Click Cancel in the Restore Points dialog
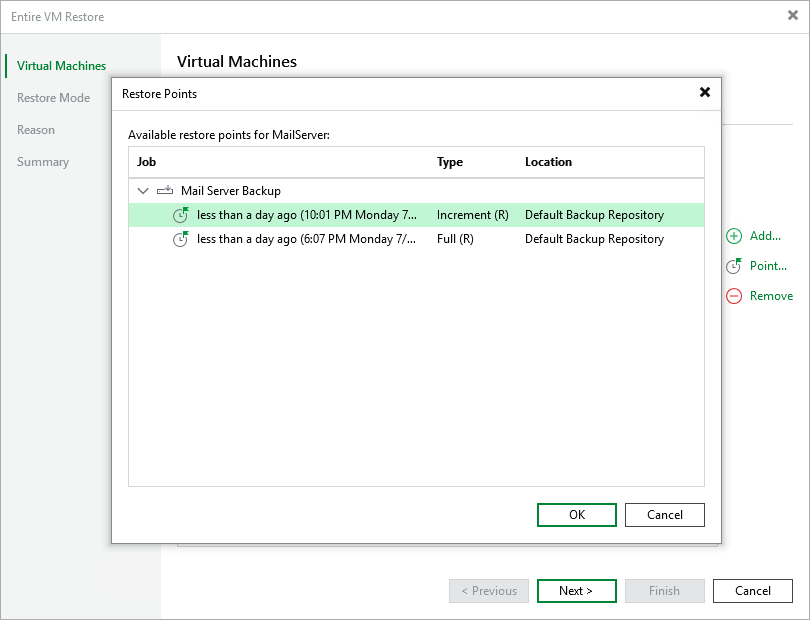 664,514
